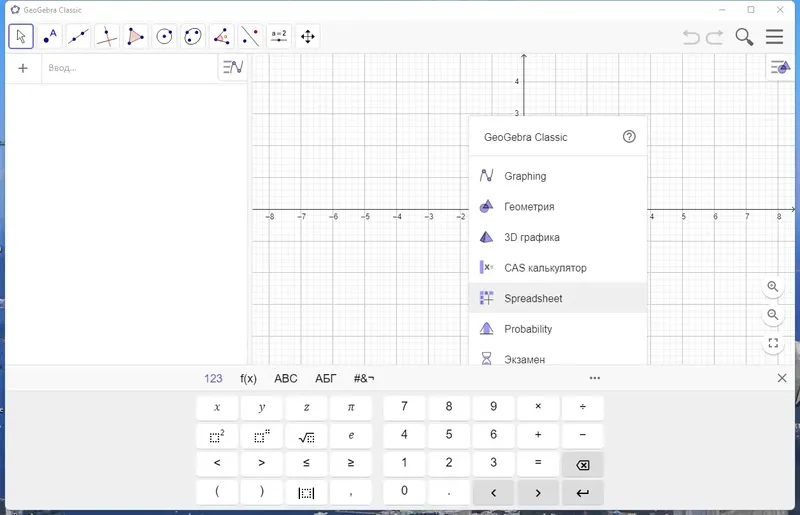This screenshot has width=800, height=515.
Task: Click the Redo arrow
Action: (x=715, y=37)
